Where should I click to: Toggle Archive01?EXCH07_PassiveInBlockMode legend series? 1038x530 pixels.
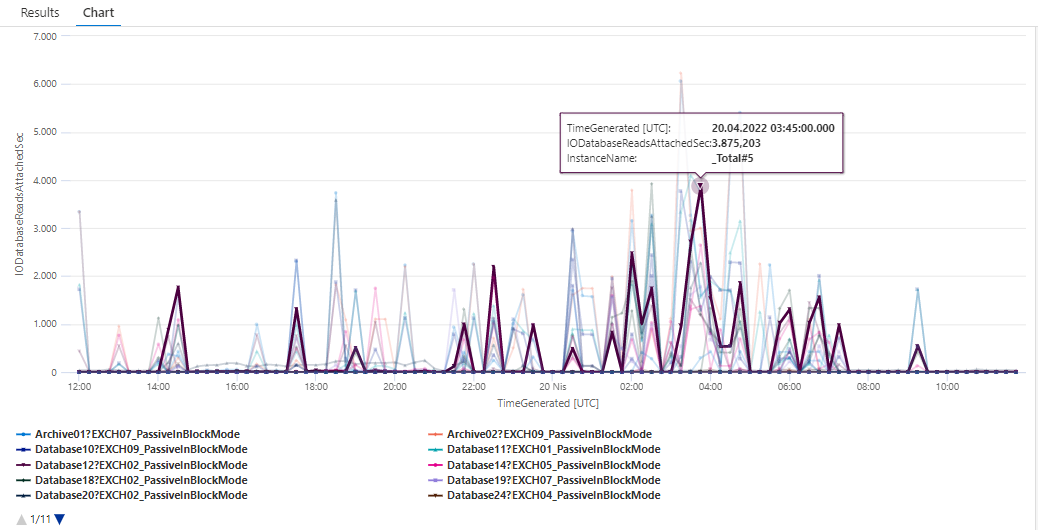pos(128,434)
